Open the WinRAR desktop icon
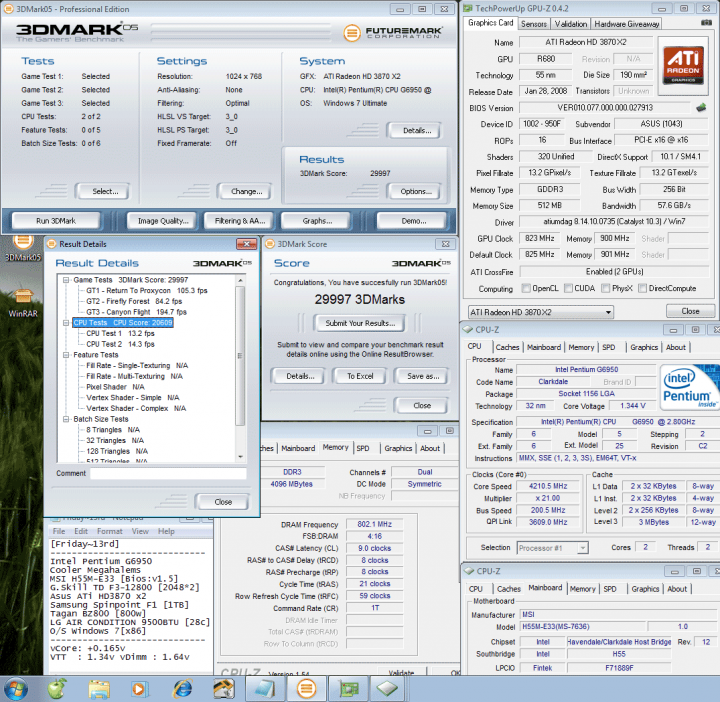Screen dimensions: 720x702 point(22,303)
